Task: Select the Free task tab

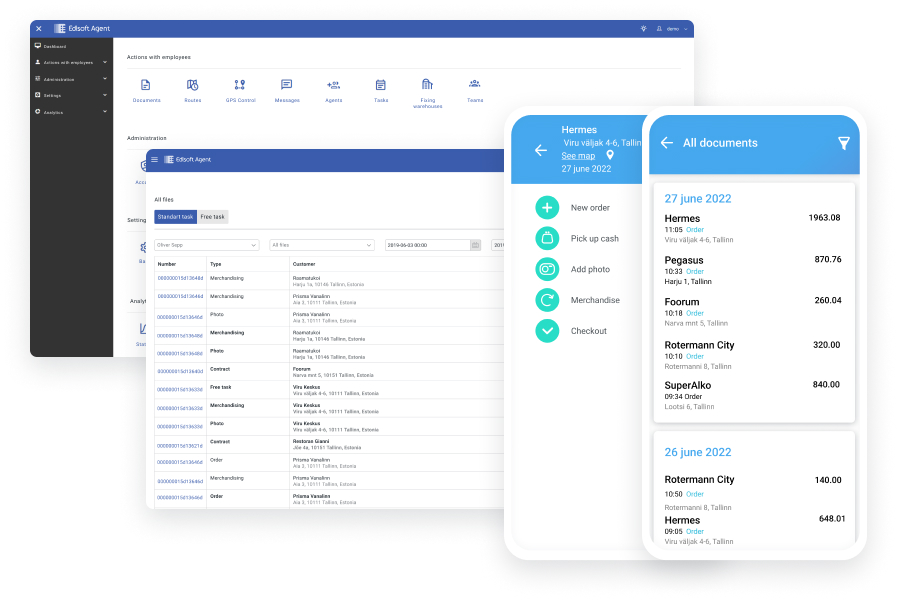Action: click(x=213, y=217)
